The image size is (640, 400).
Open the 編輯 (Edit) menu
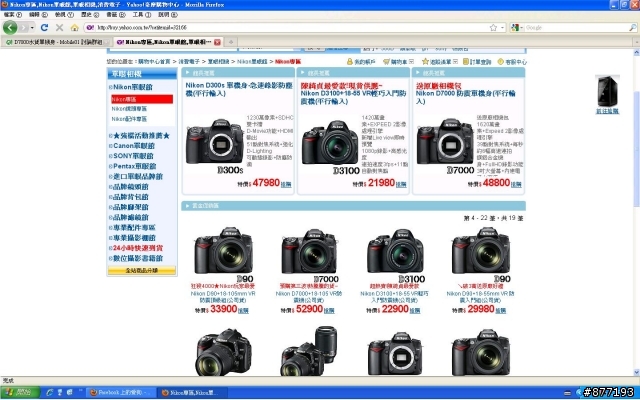[38, 15]
